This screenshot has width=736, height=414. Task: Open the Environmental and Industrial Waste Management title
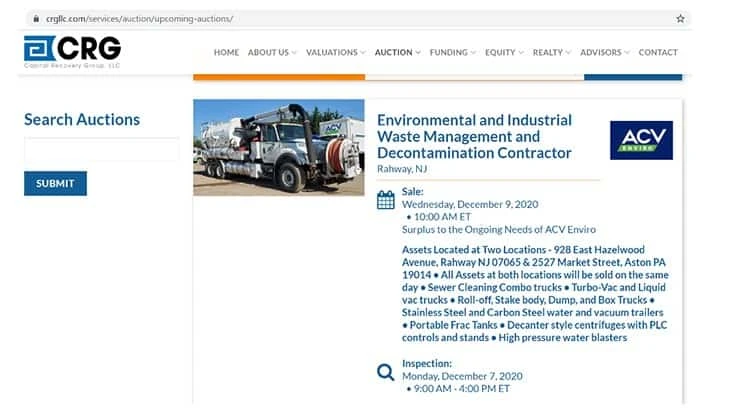point(474,137)
